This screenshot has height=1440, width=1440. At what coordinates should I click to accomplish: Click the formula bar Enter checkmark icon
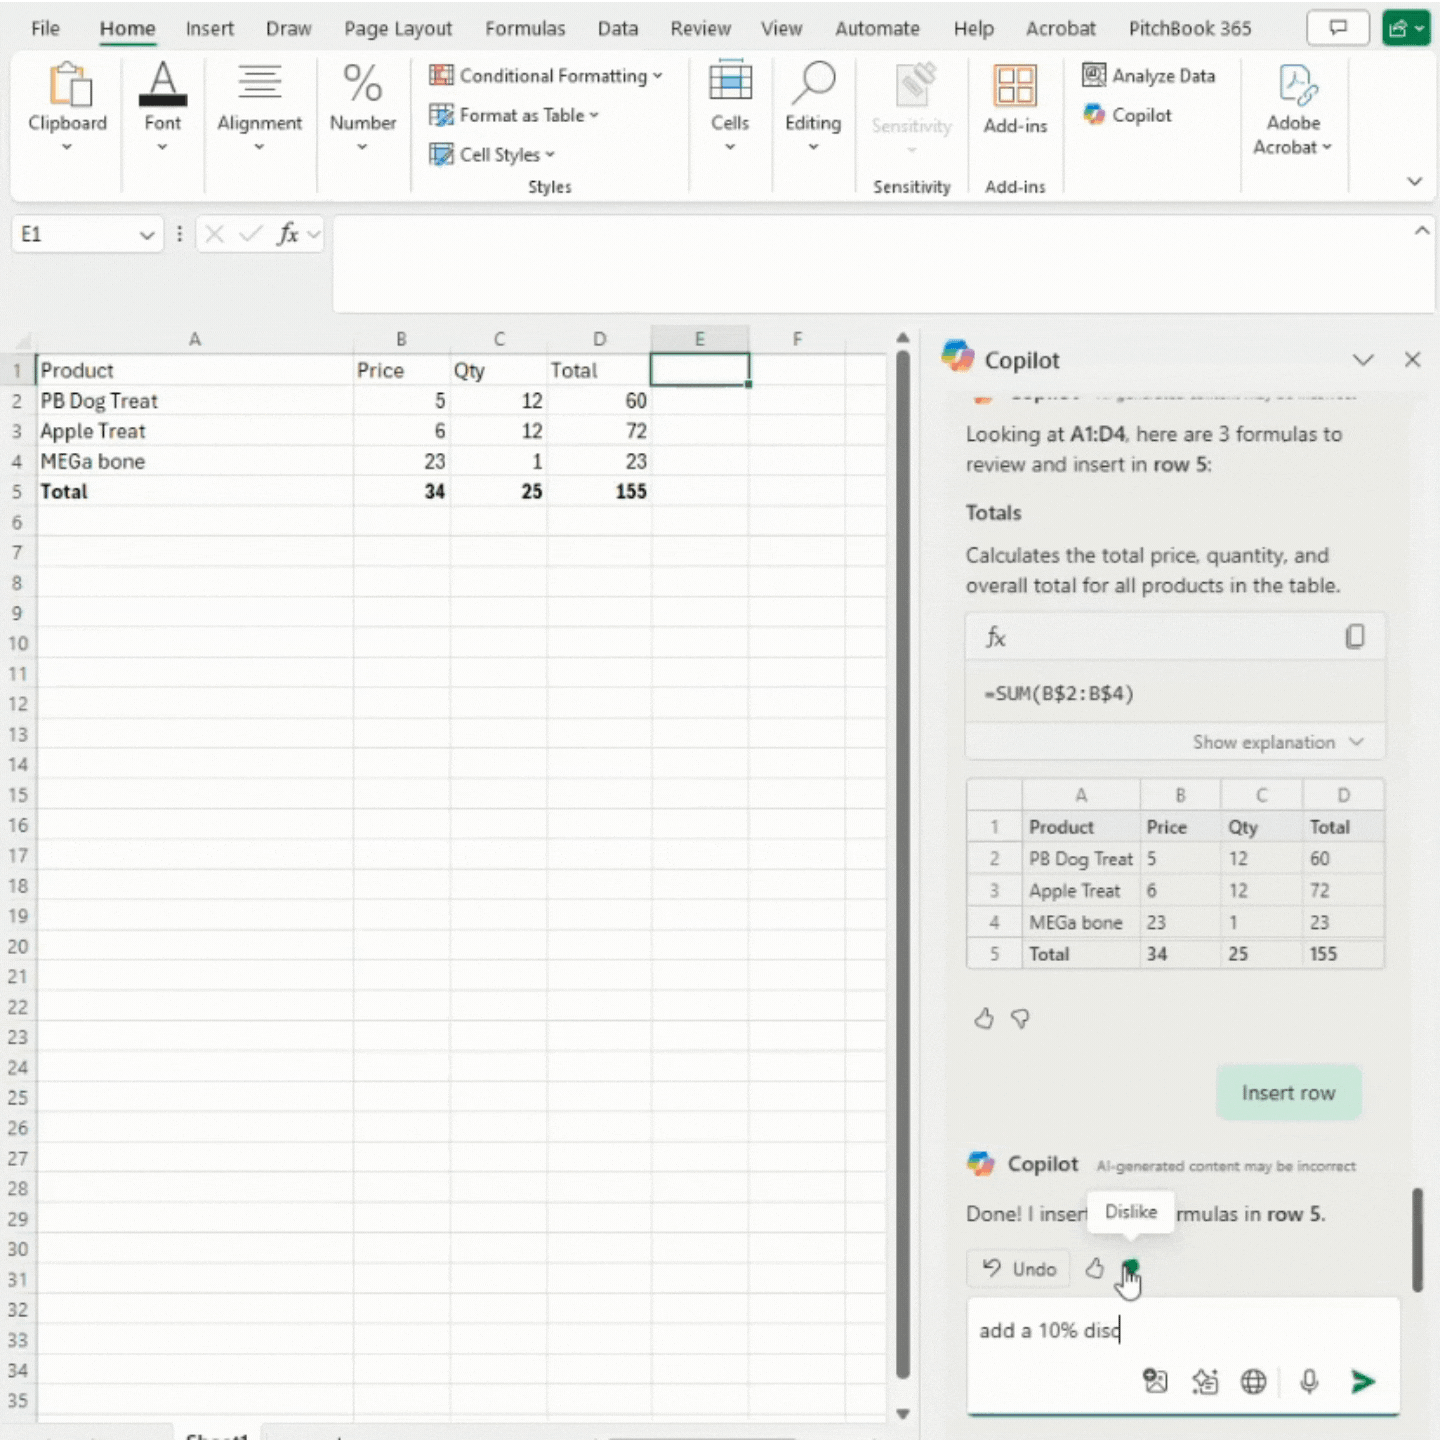[251, 234]
